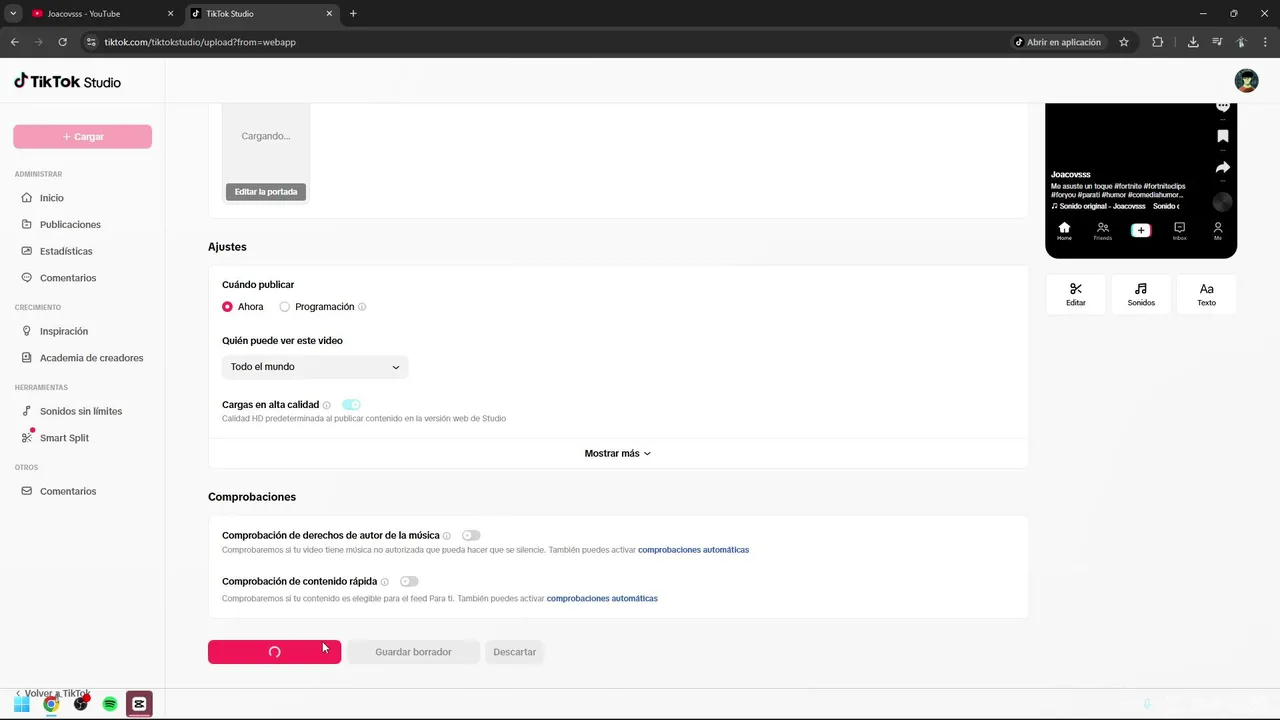
Task: Click the bookmark icon in preview
Action: pos(1222,136)
